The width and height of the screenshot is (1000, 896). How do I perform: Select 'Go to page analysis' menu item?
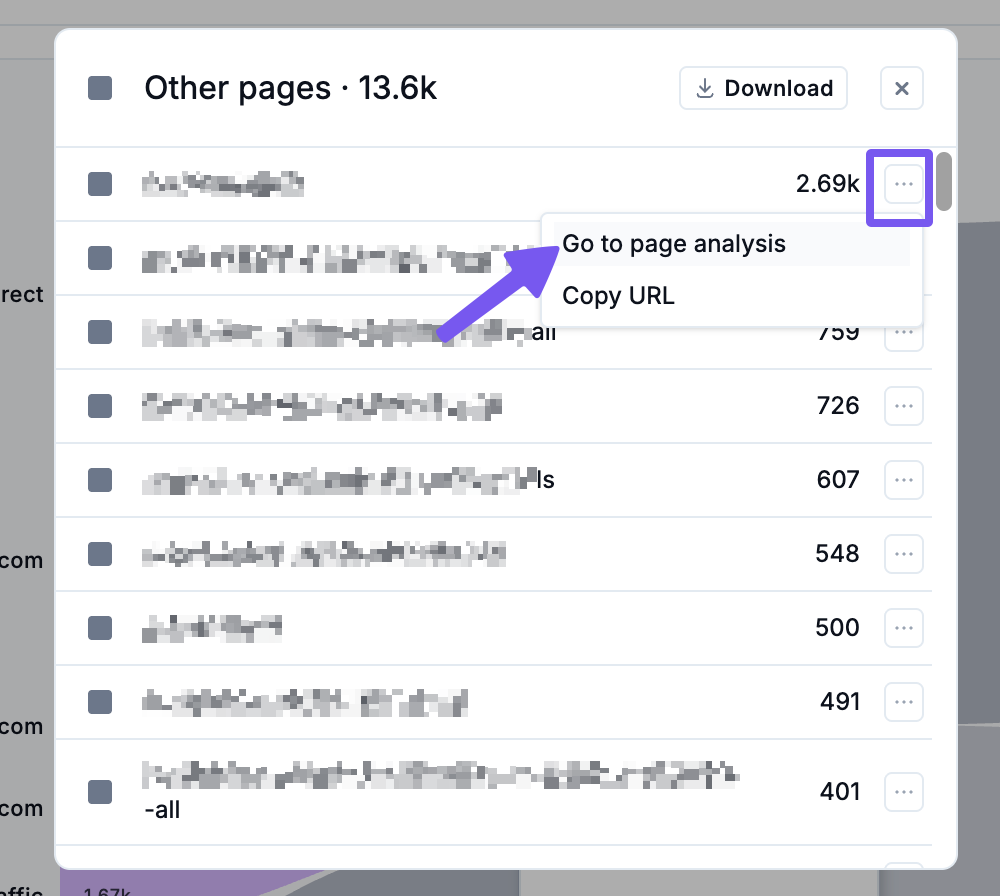coord(674,244)
